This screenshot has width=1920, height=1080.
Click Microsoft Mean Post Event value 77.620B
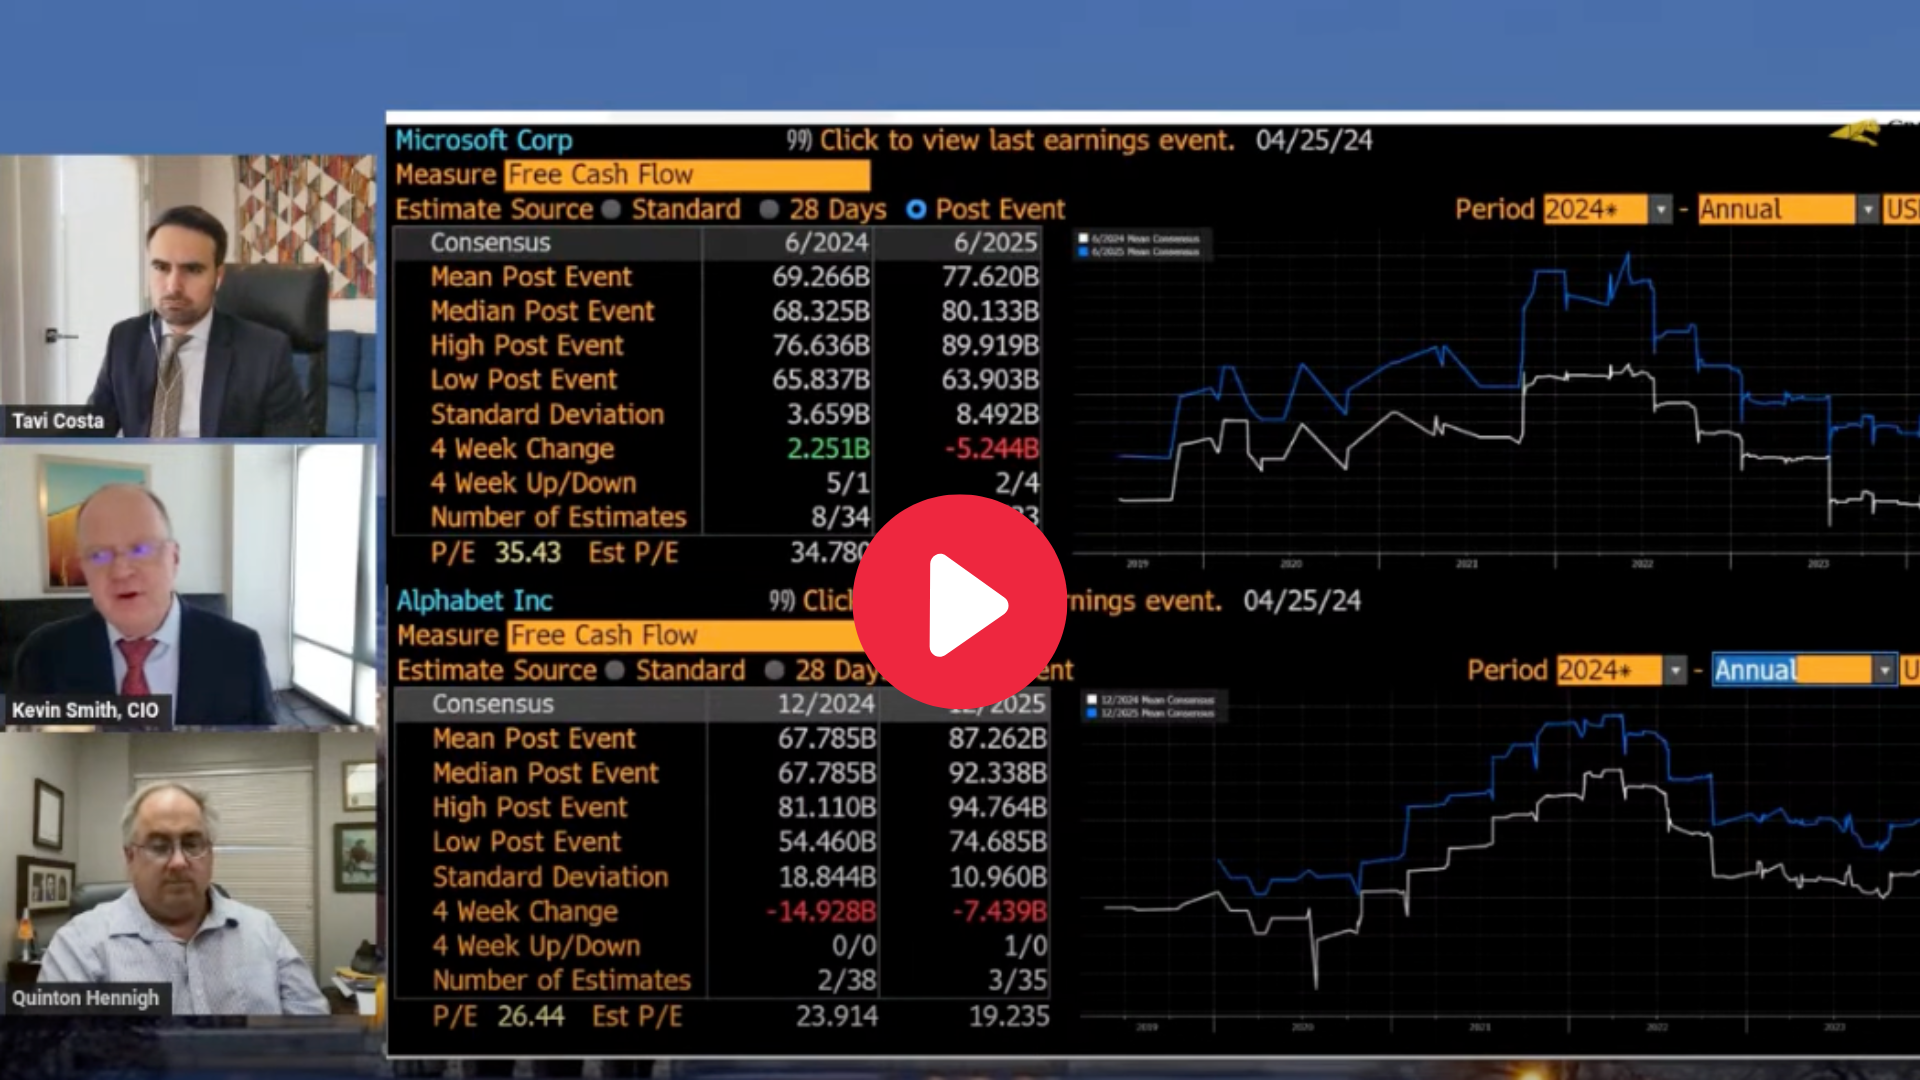[990, 277]
